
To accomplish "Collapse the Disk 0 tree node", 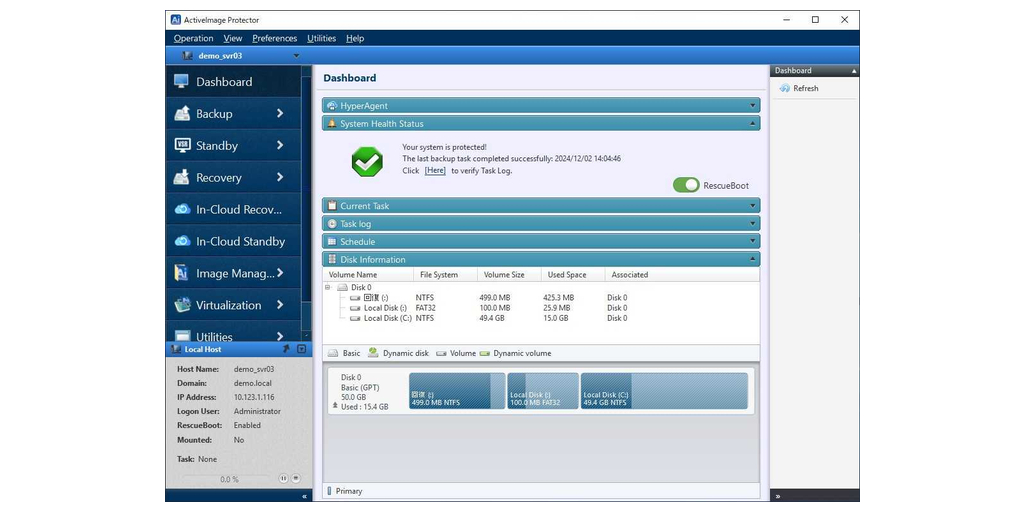I will pos(328,287).
